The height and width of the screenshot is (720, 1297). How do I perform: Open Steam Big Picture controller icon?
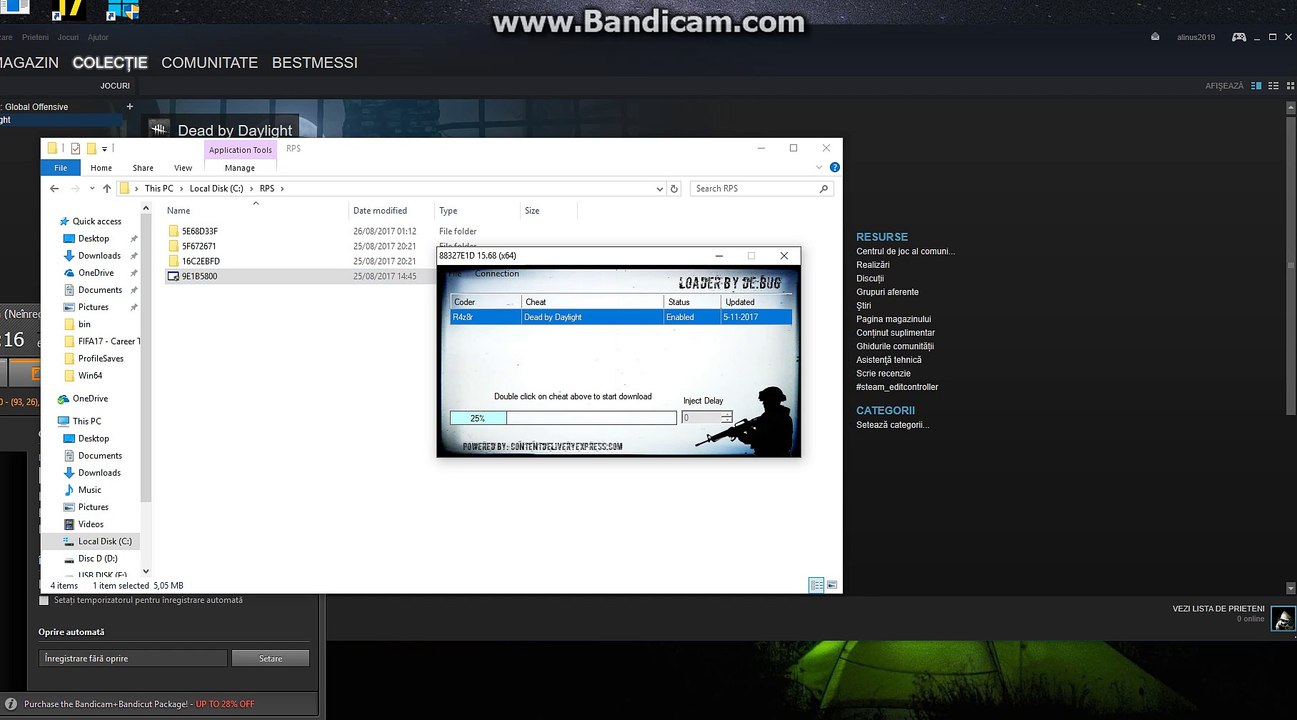coord(1238,37)
